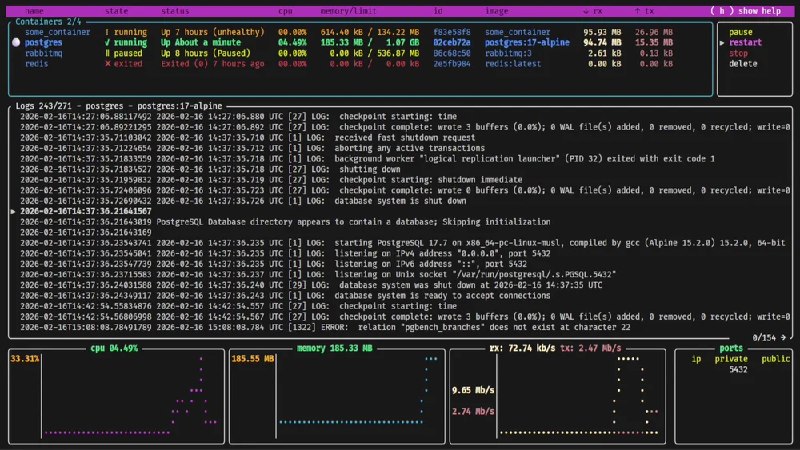The height and width of the screenshot is (450, 800).
Task: Click the 9.65 Mb/s network chart label
Action: click(473, 391)
